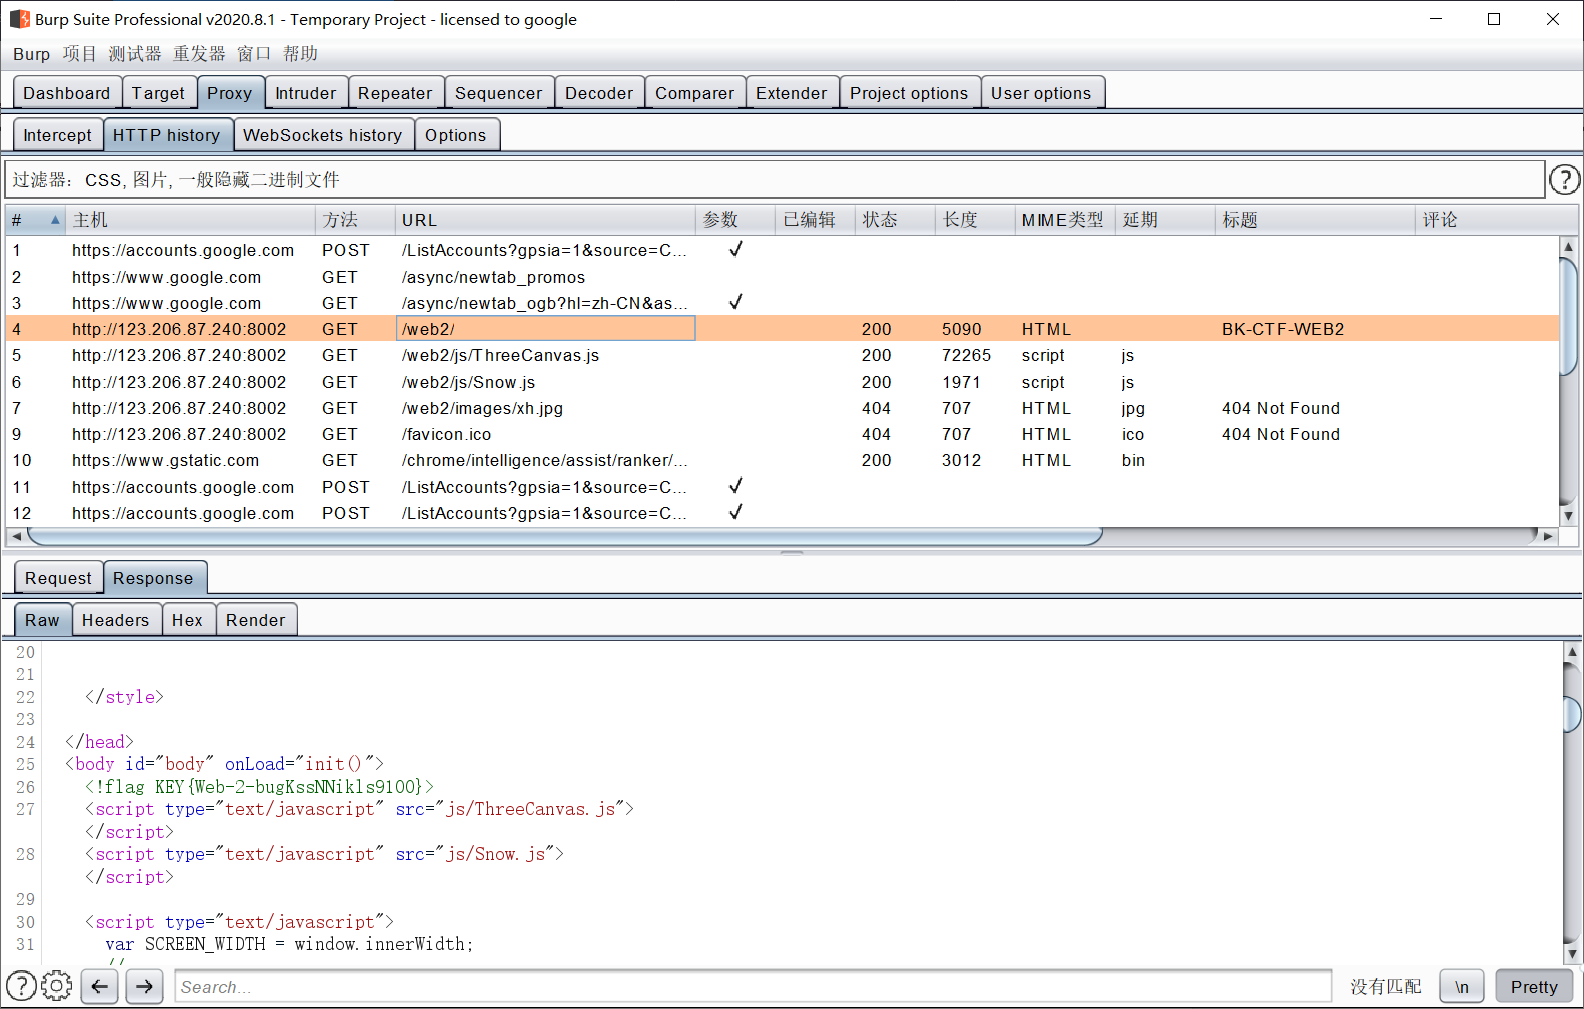
Task: Open the Burp menu
Action: point(31,54)
